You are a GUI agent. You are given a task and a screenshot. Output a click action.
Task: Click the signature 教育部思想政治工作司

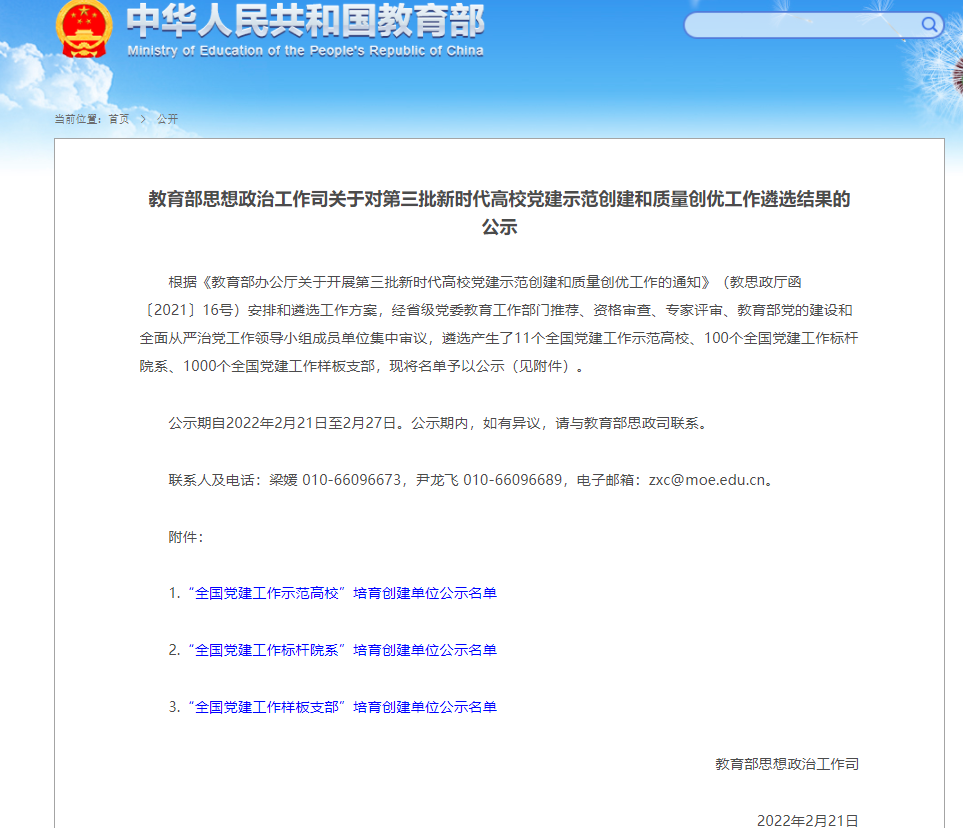[x=787, y=764]
